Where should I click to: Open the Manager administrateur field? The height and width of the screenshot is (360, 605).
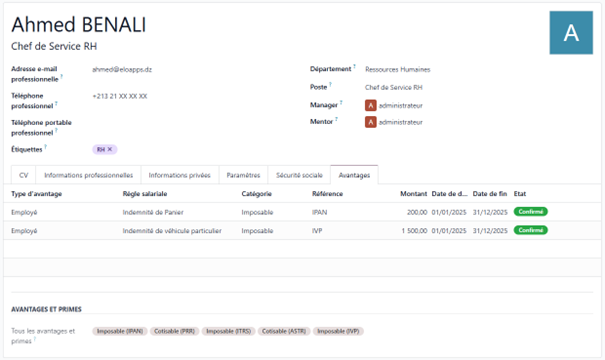coord(401,105)
